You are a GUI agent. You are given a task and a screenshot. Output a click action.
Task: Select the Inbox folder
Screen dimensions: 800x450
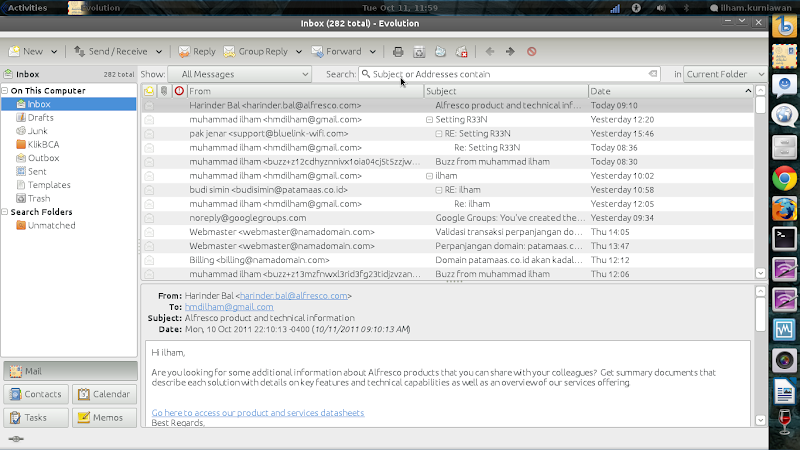coord(69,104)
